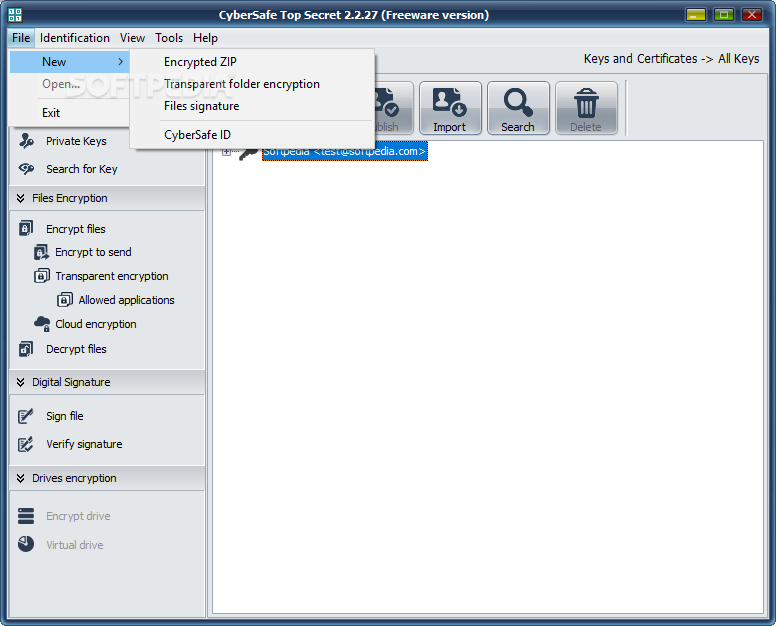Close the CyberSafe window
This screenshot has width=776, height=626.
click(x=751, y=14)
